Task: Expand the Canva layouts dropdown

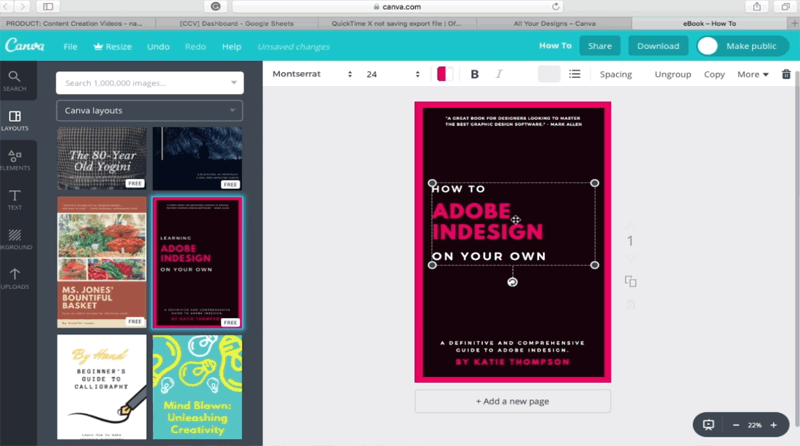Action: coord(149,111)
